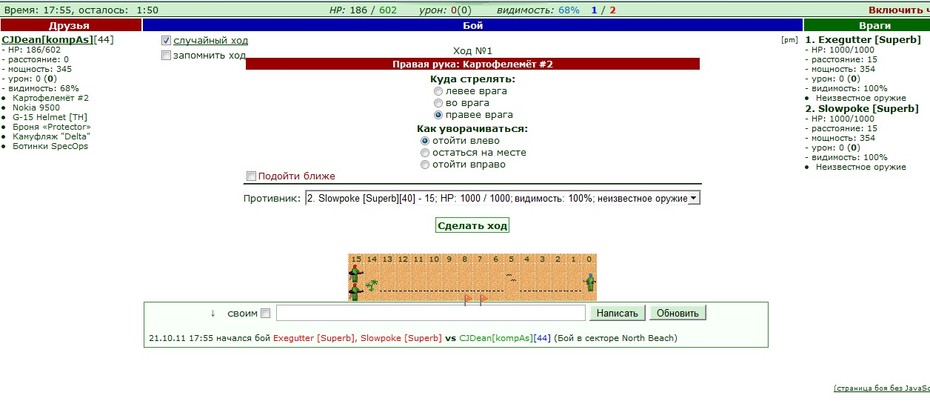Click the 'Написать' chat button

click(x=617, y=313)
